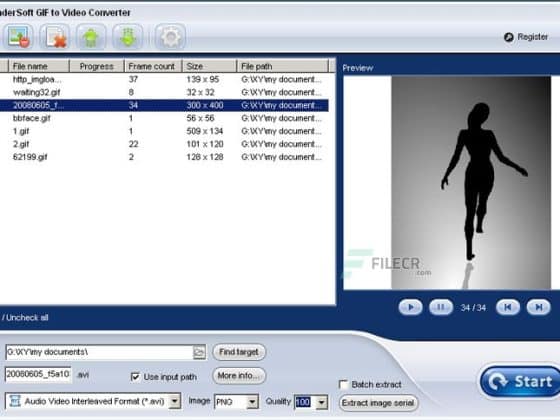The height and width of the screenshot is (420, 560).
Task: Select the 62199.gif file row
Action: [x=164, y=157]
